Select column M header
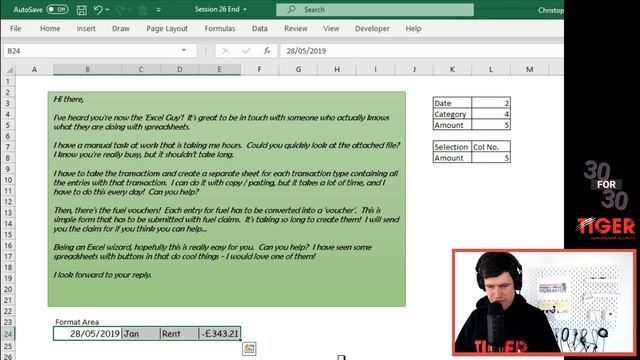 coord(529,70)
